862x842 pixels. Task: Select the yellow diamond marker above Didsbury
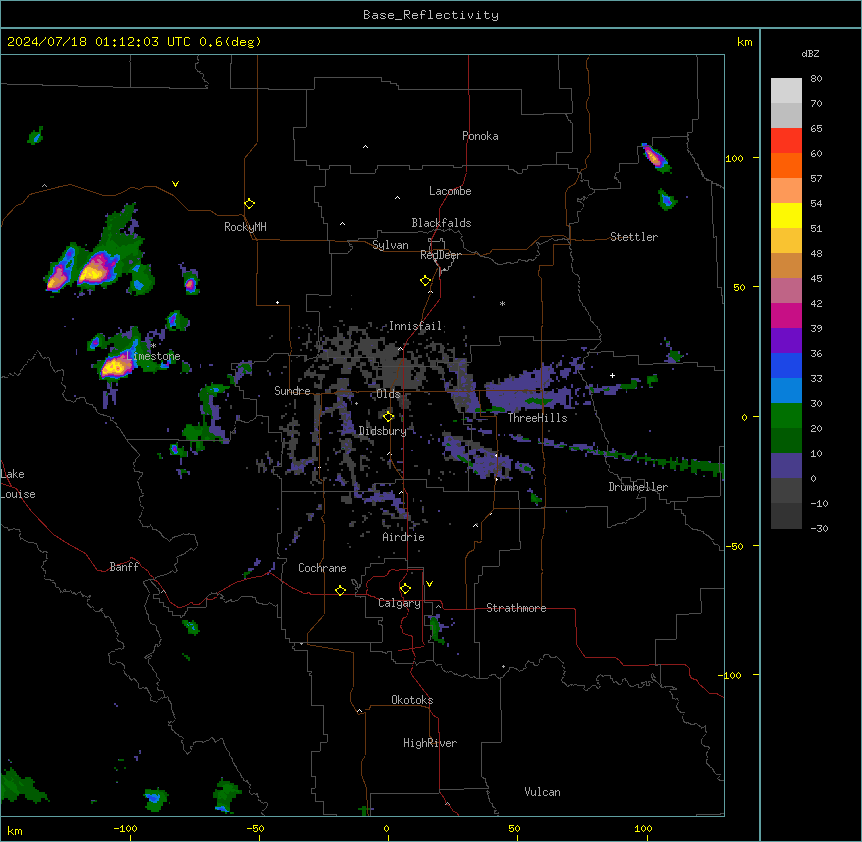pos(389,417)
